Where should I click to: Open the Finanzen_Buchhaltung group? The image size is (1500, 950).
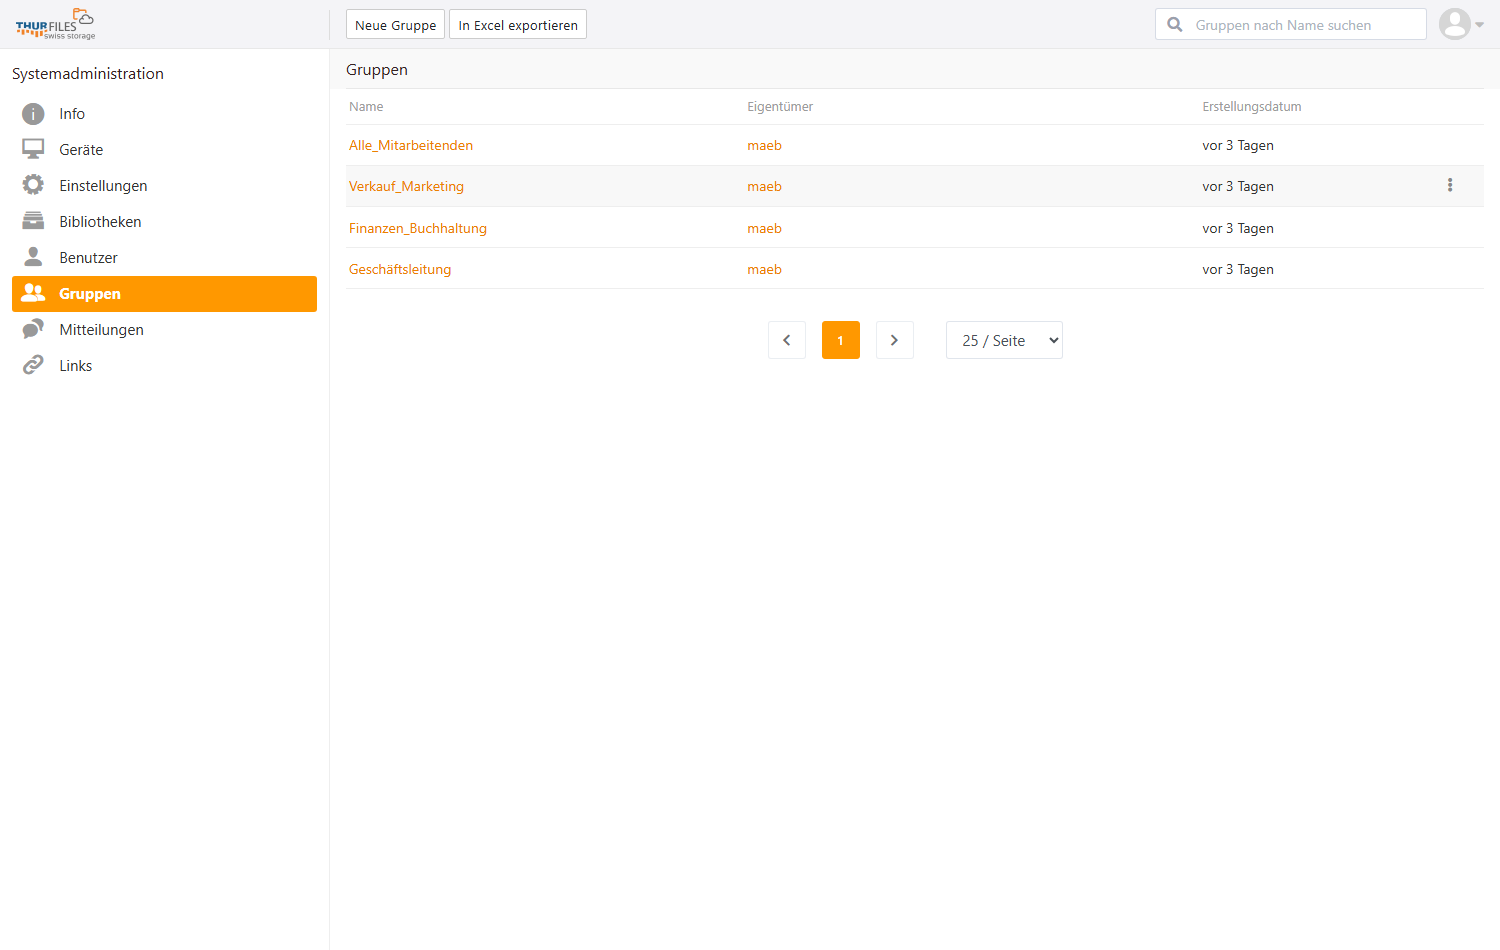(x=418, y=228)
